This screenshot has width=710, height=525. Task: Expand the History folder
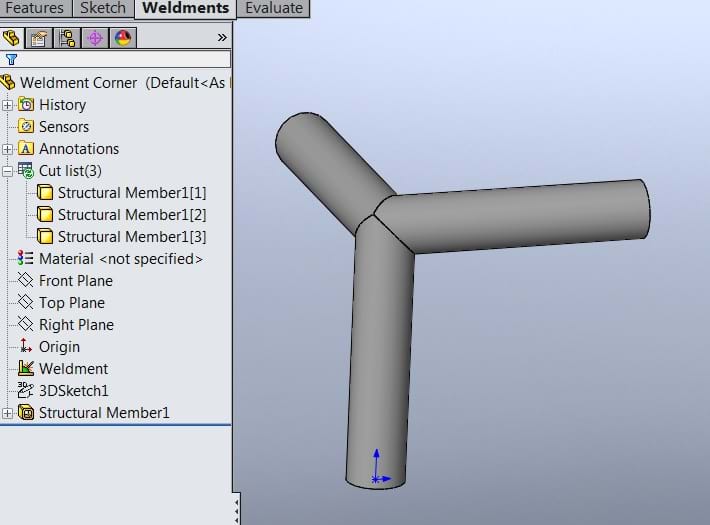[x=8, y=105]
